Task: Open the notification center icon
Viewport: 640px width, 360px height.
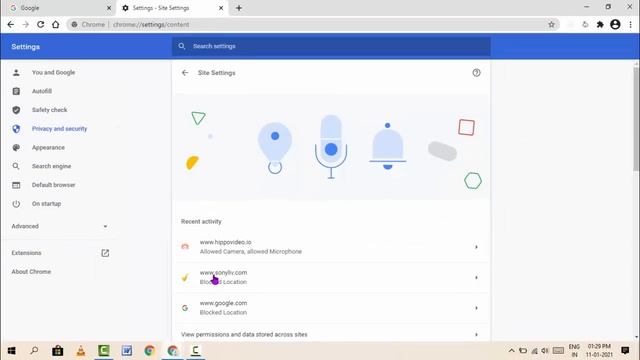Action: tap(625, 351)
